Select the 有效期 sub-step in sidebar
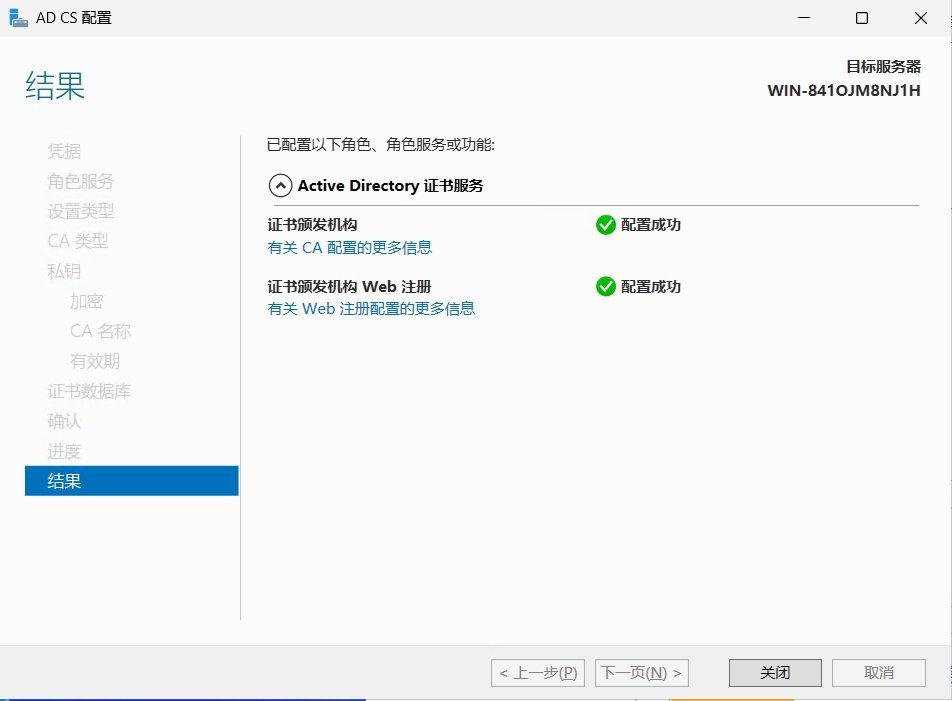This screenshot has height=701, width=952. pyautogui.click(x=95, y=361)
